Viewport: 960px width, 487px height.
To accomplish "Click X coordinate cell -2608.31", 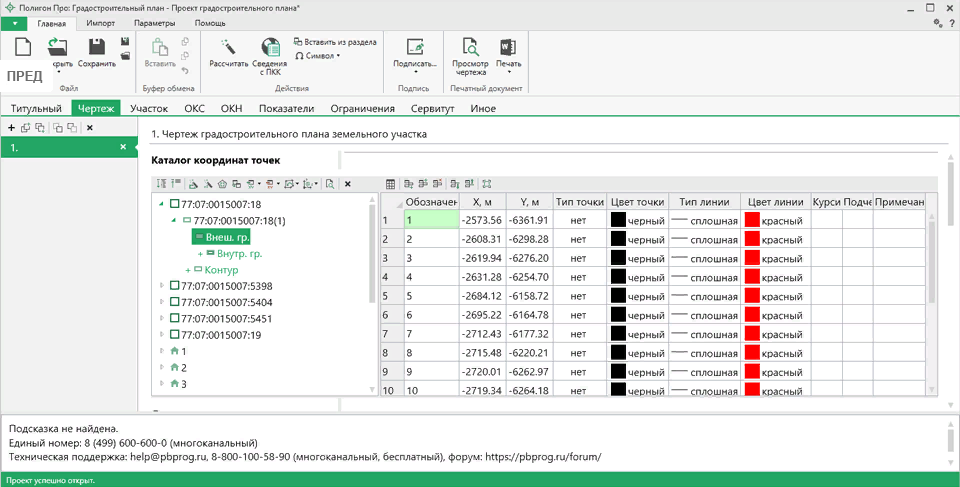I will point(480,239).
